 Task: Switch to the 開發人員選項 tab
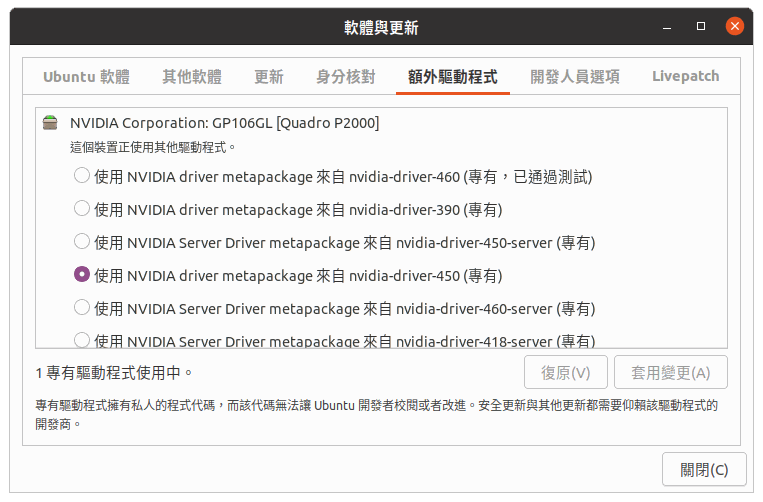[575, 76]
